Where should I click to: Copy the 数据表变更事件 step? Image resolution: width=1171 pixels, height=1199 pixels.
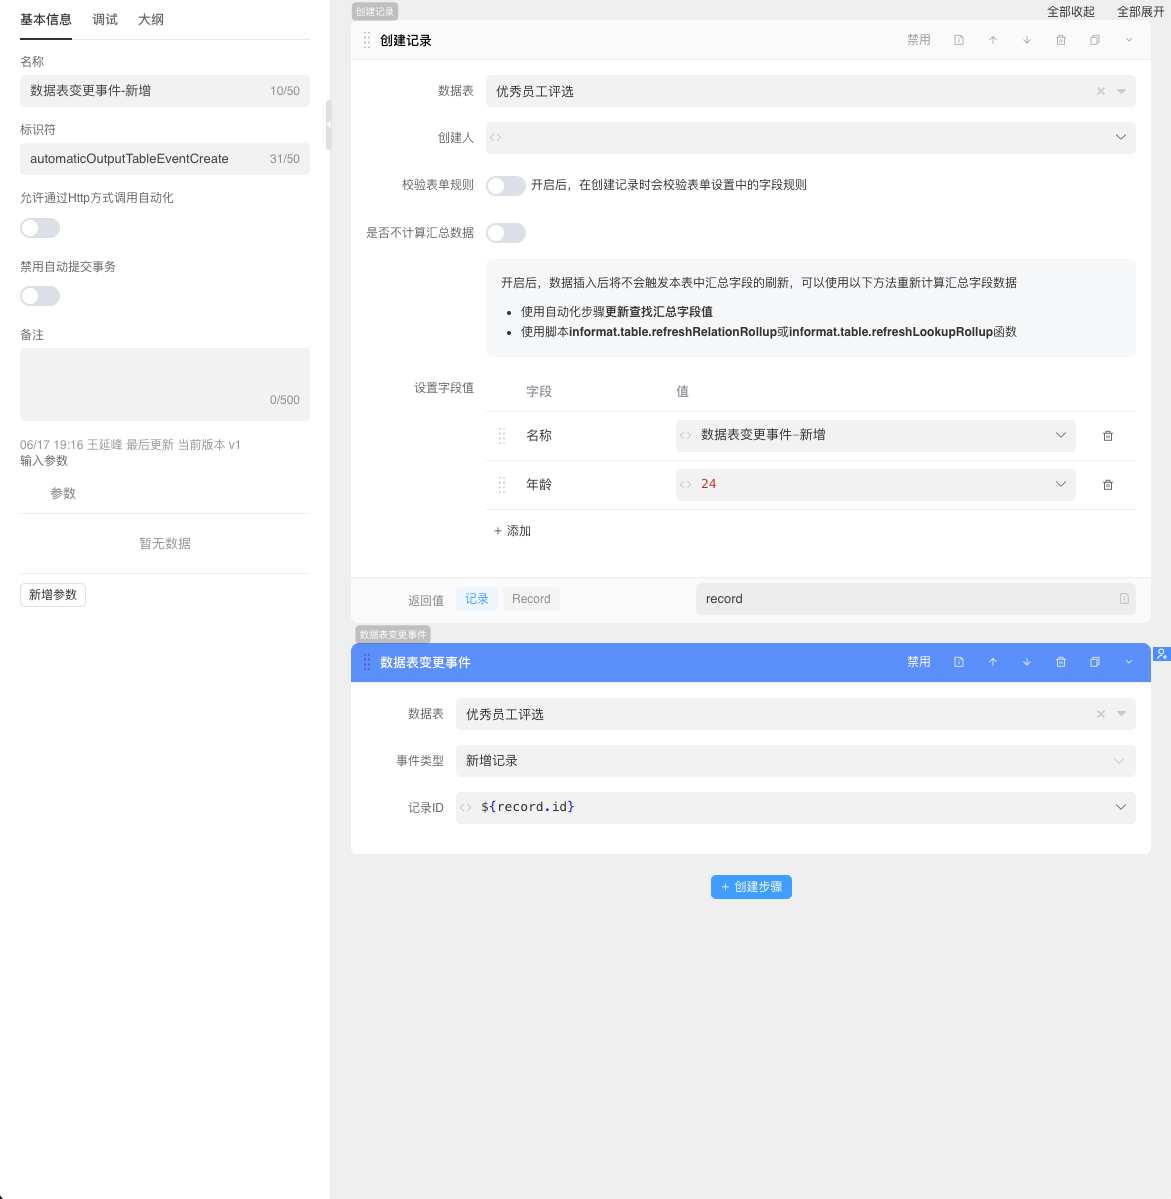[1094, 661]
